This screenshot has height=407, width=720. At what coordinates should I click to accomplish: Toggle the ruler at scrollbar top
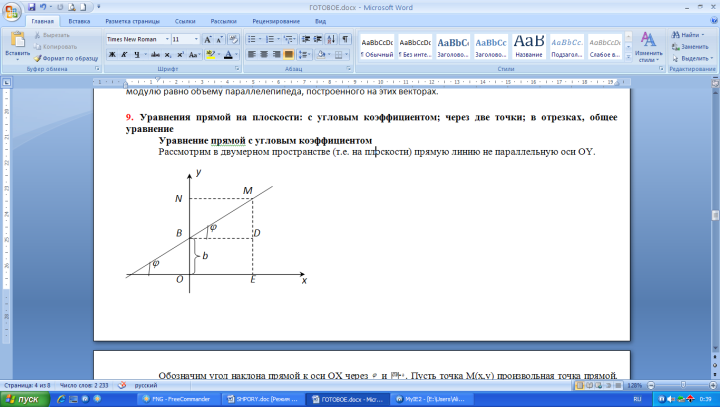point(715,83)
